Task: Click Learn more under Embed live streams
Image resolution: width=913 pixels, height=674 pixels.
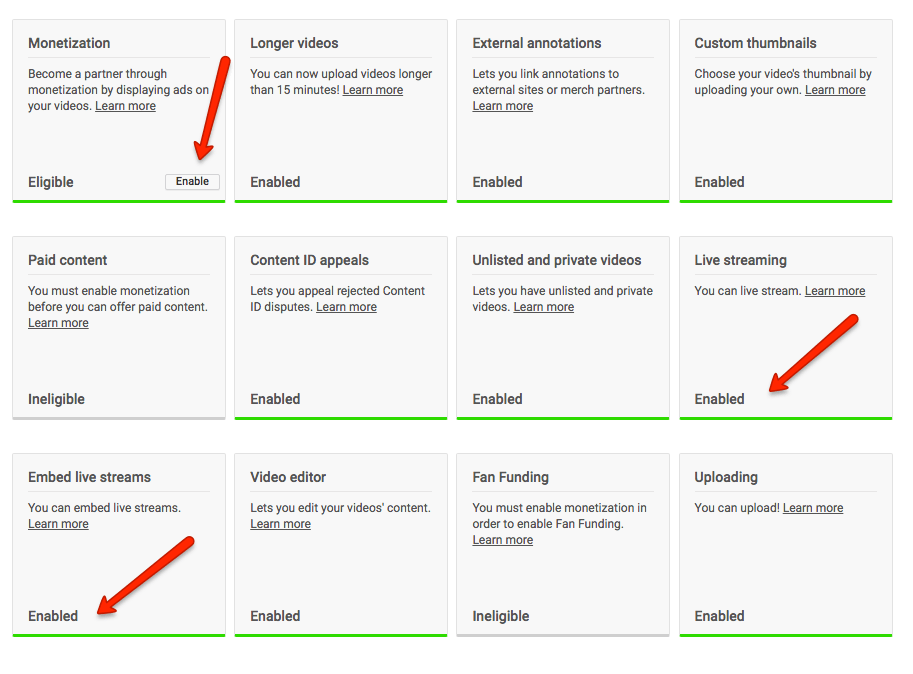Action: 58,524
